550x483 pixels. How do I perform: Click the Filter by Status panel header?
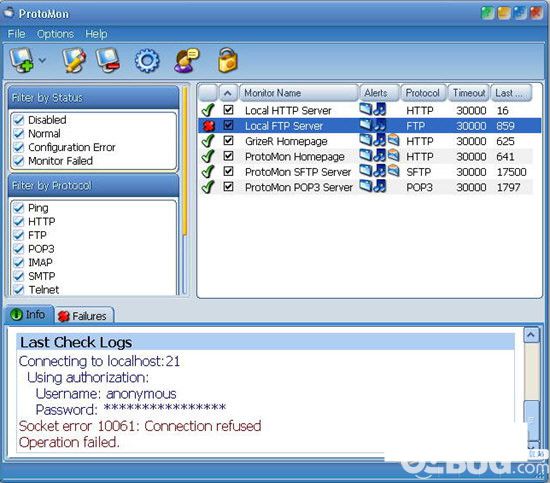(93, 98)
